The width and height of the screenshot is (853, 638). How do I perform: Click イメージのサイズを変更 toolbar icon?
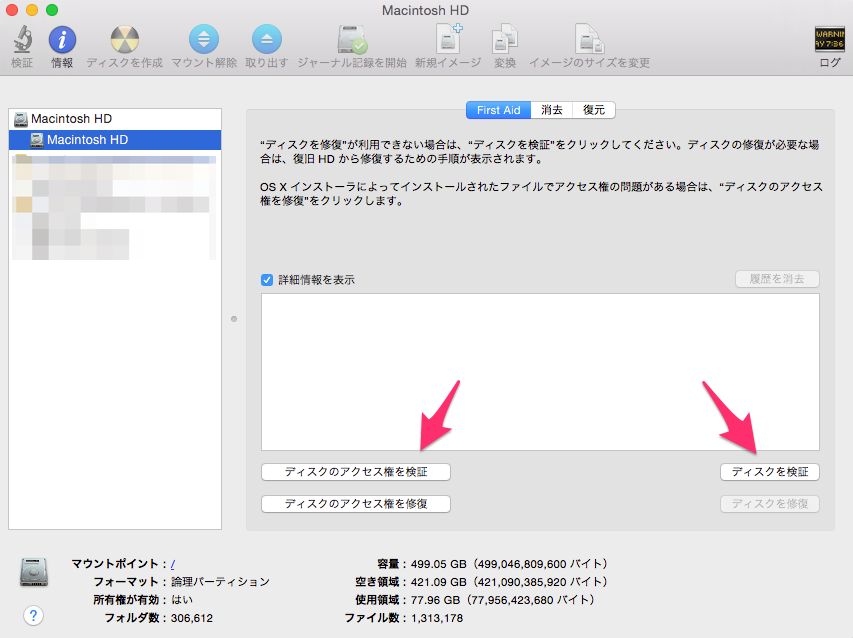pyautogui.click(x=589, y=39)
